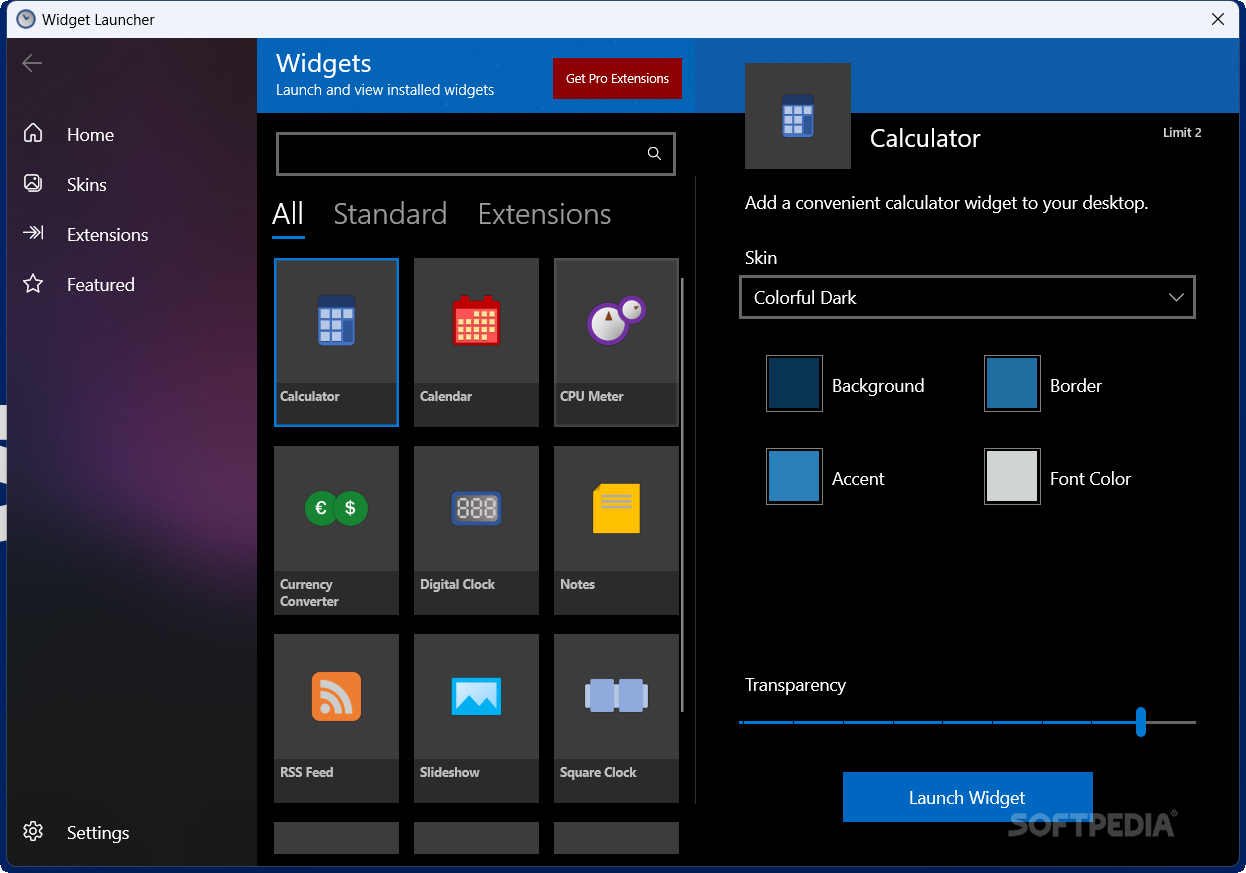Switch to the Extensions tab
This screenshot has height=873, width=1246.
click(x=544, y=214)
